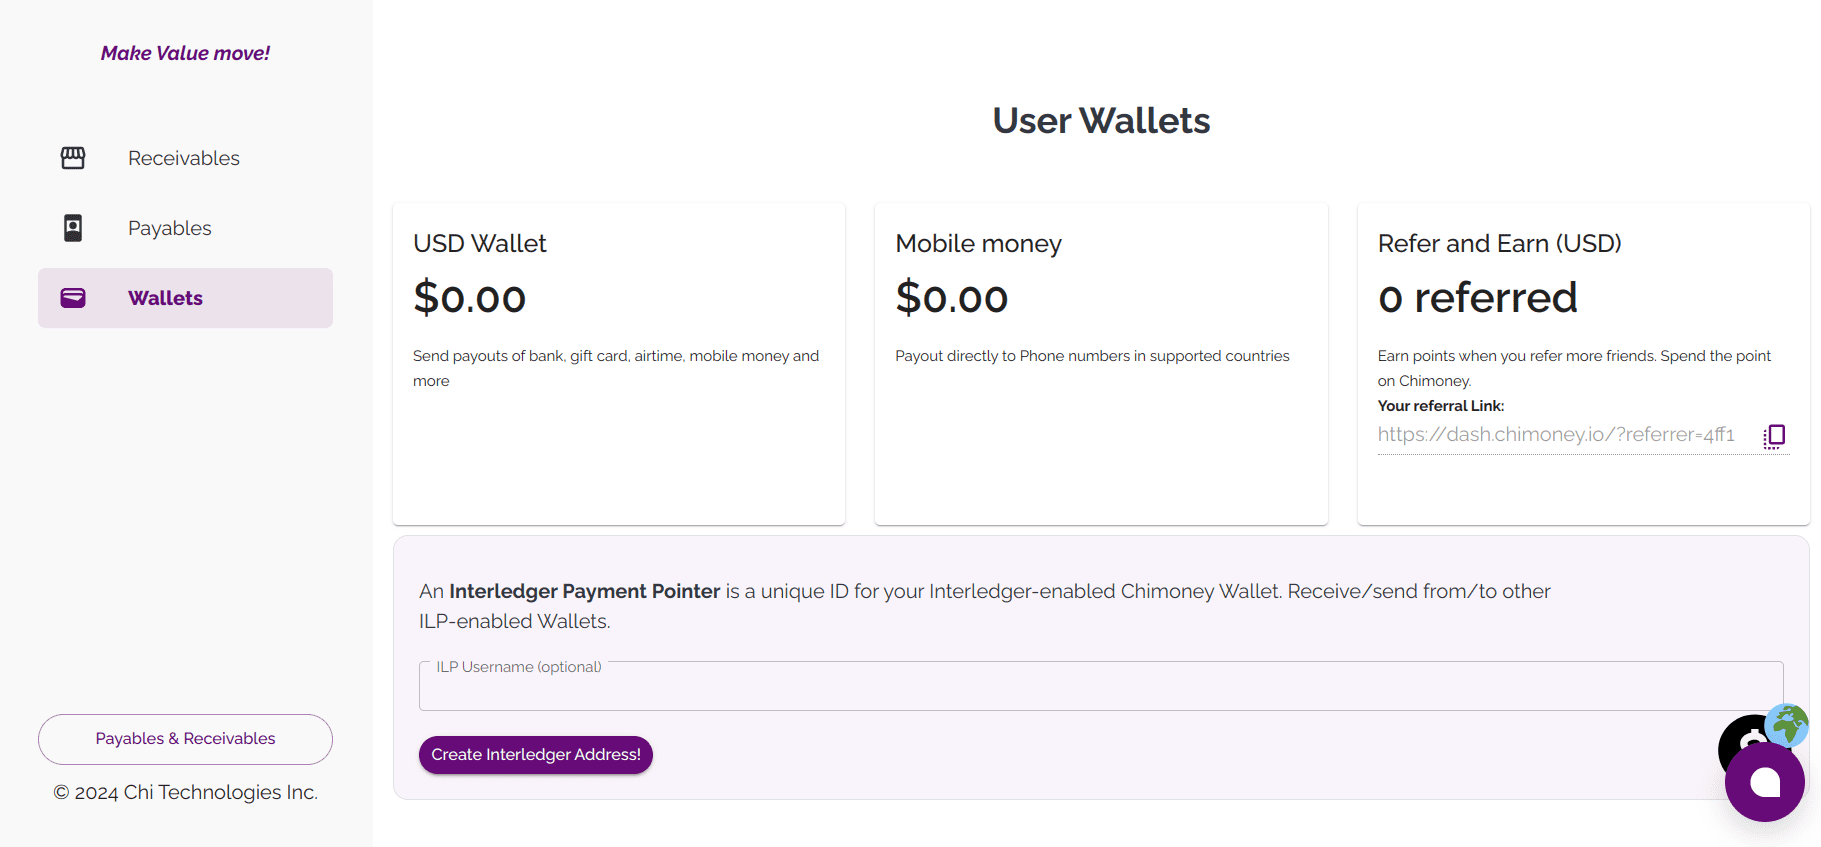Select the Wallets menu item

185,298
